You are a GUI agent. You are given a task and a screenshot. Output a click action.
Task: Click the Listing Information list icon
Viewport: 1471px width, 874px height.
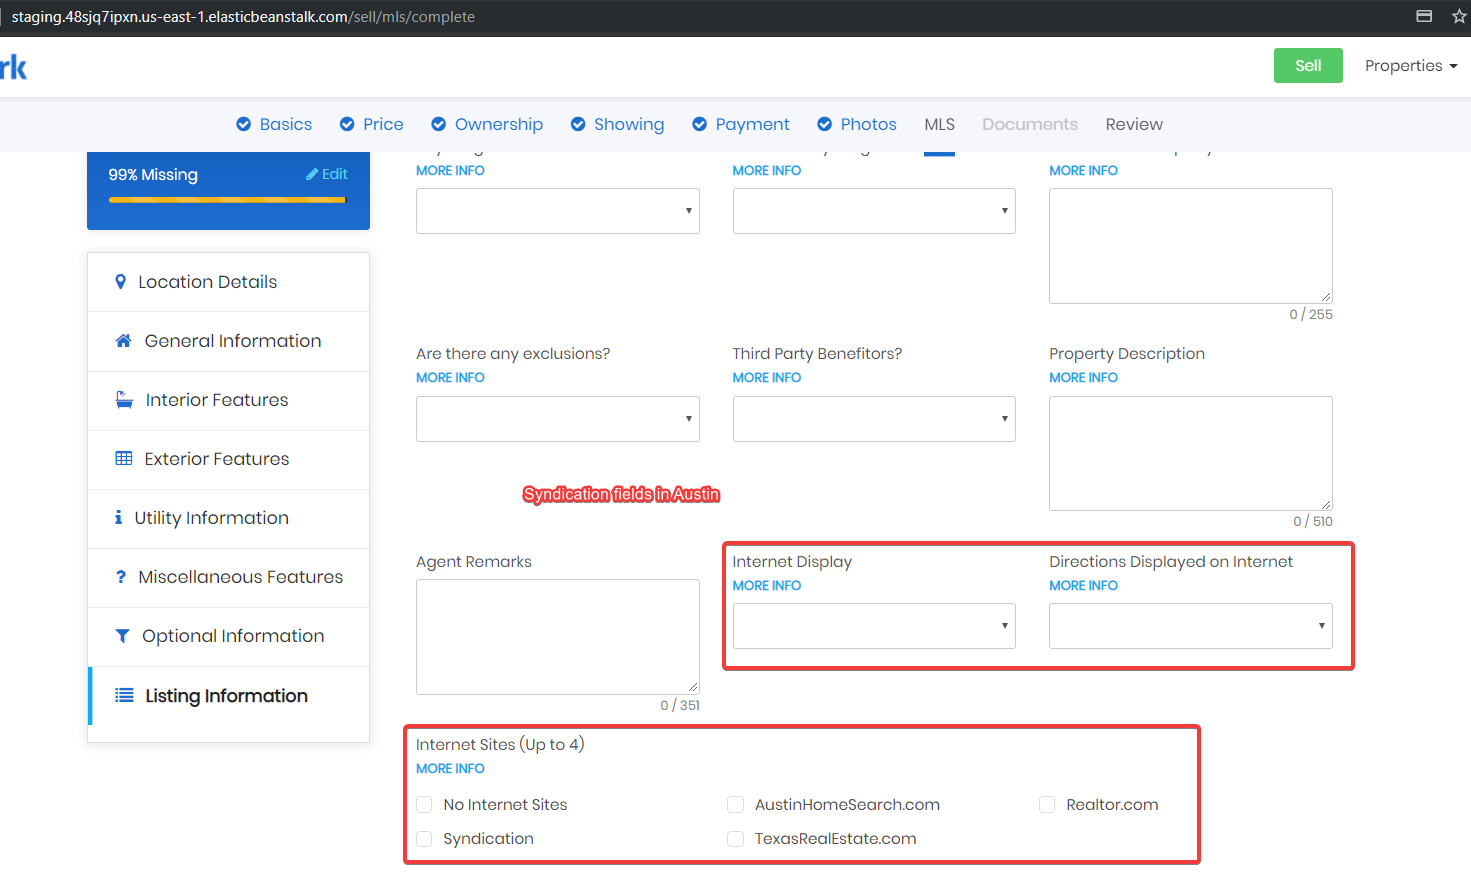coord(124,695)
